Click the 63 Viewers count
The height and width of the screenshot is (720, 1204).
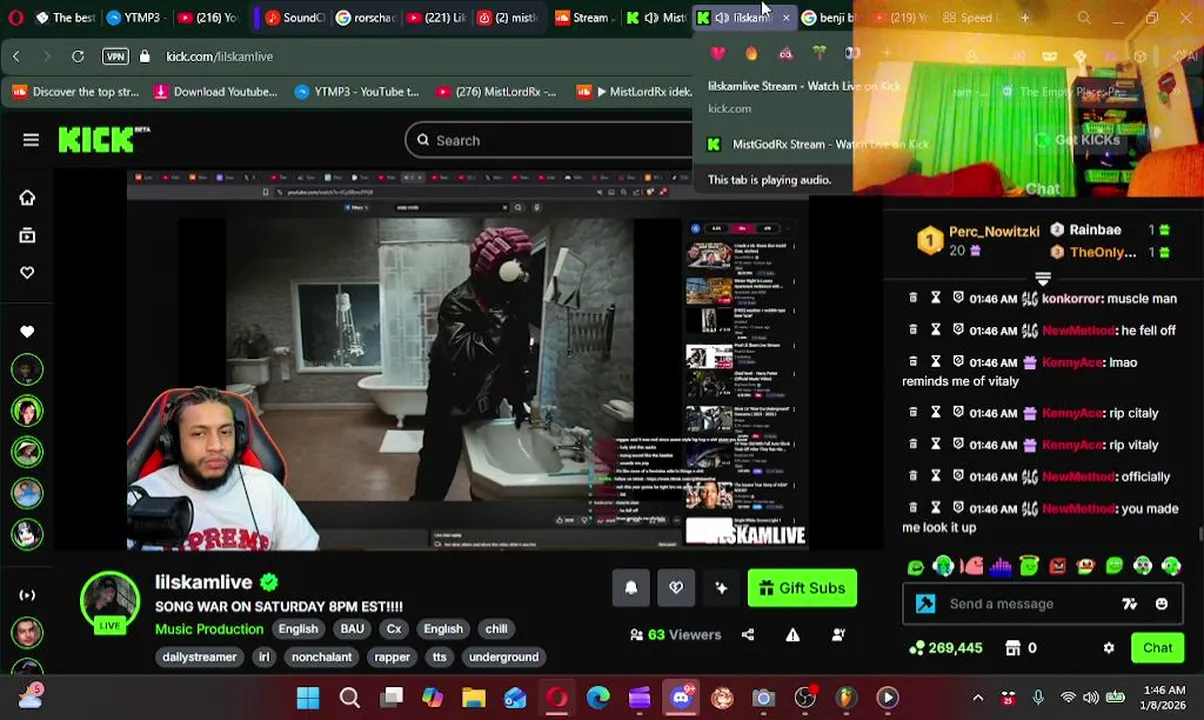click(x=675, y=634)
